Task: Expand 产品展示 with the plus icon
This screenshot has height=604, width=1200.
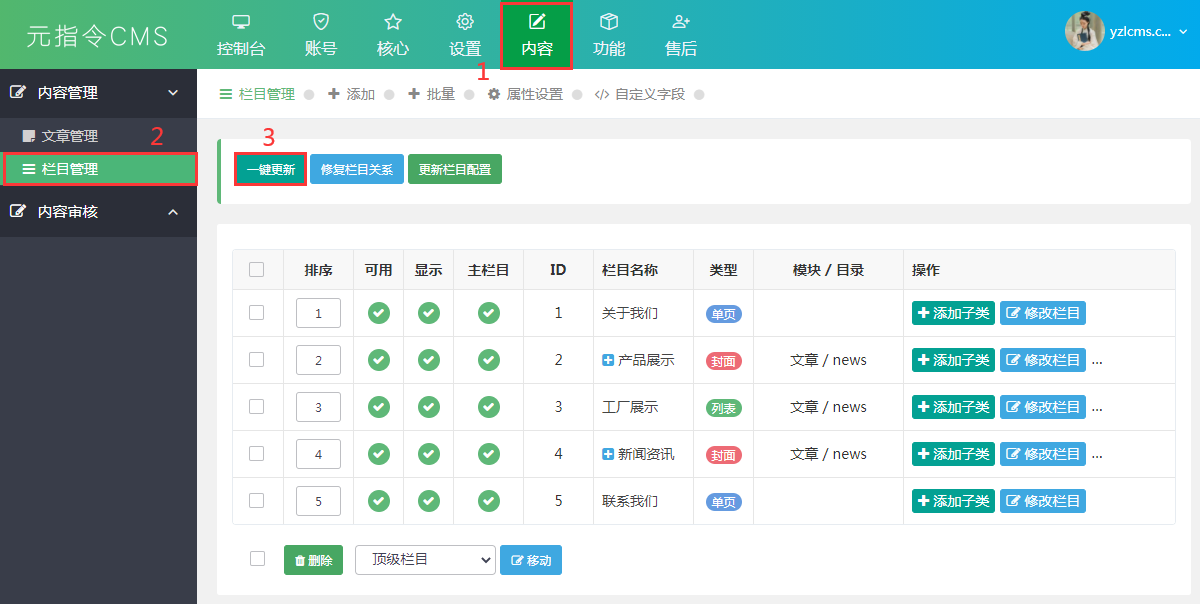Action: point(608,360)
